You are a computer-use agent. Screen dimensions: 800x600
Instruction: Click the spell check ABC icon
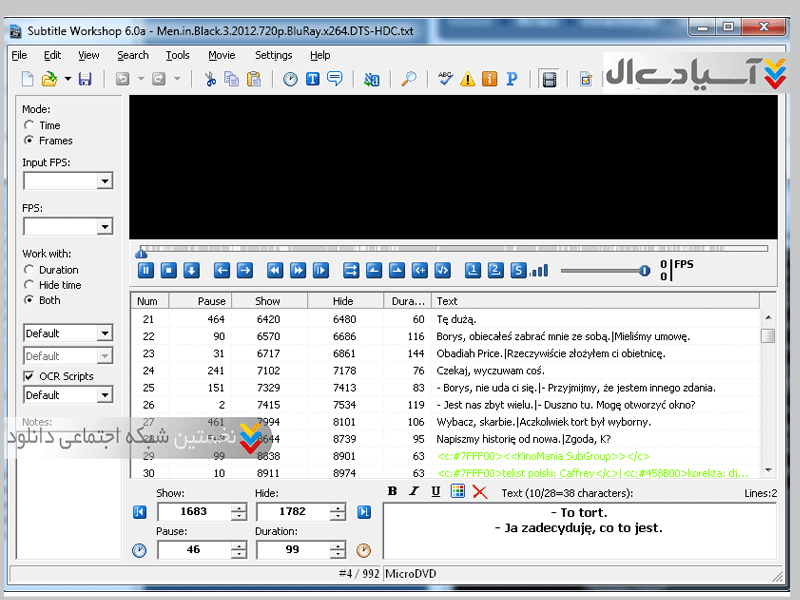click(x=445, y=79)
